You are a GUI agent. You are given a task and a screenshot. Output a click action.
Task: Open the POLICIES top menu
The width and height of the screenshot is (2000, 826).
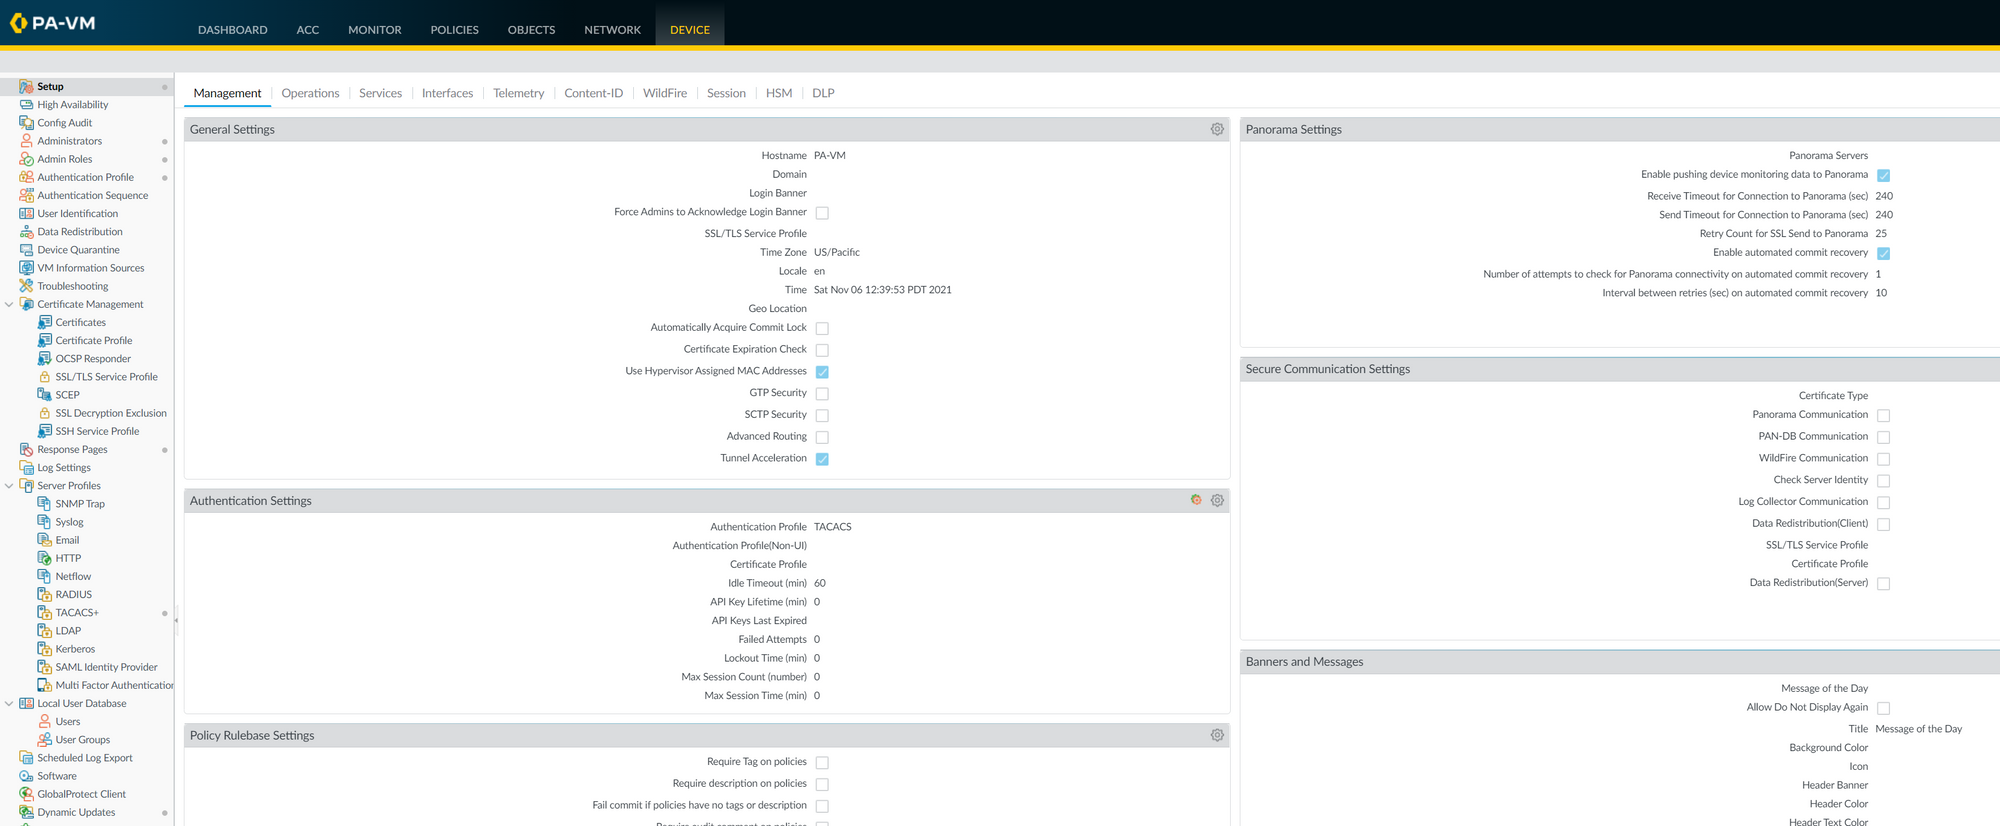454,30
